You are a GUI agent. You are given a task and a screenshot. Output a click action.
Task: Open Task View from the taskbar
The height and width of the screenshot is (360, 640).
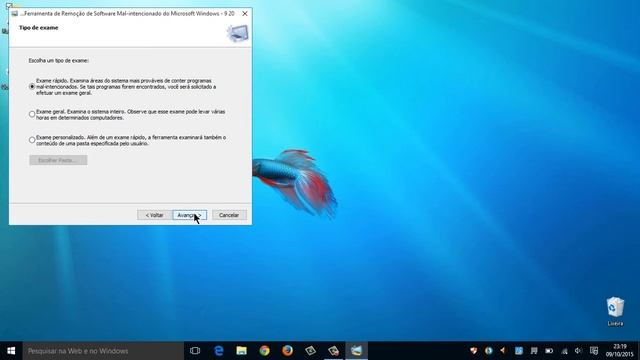(x=195, y=351)
